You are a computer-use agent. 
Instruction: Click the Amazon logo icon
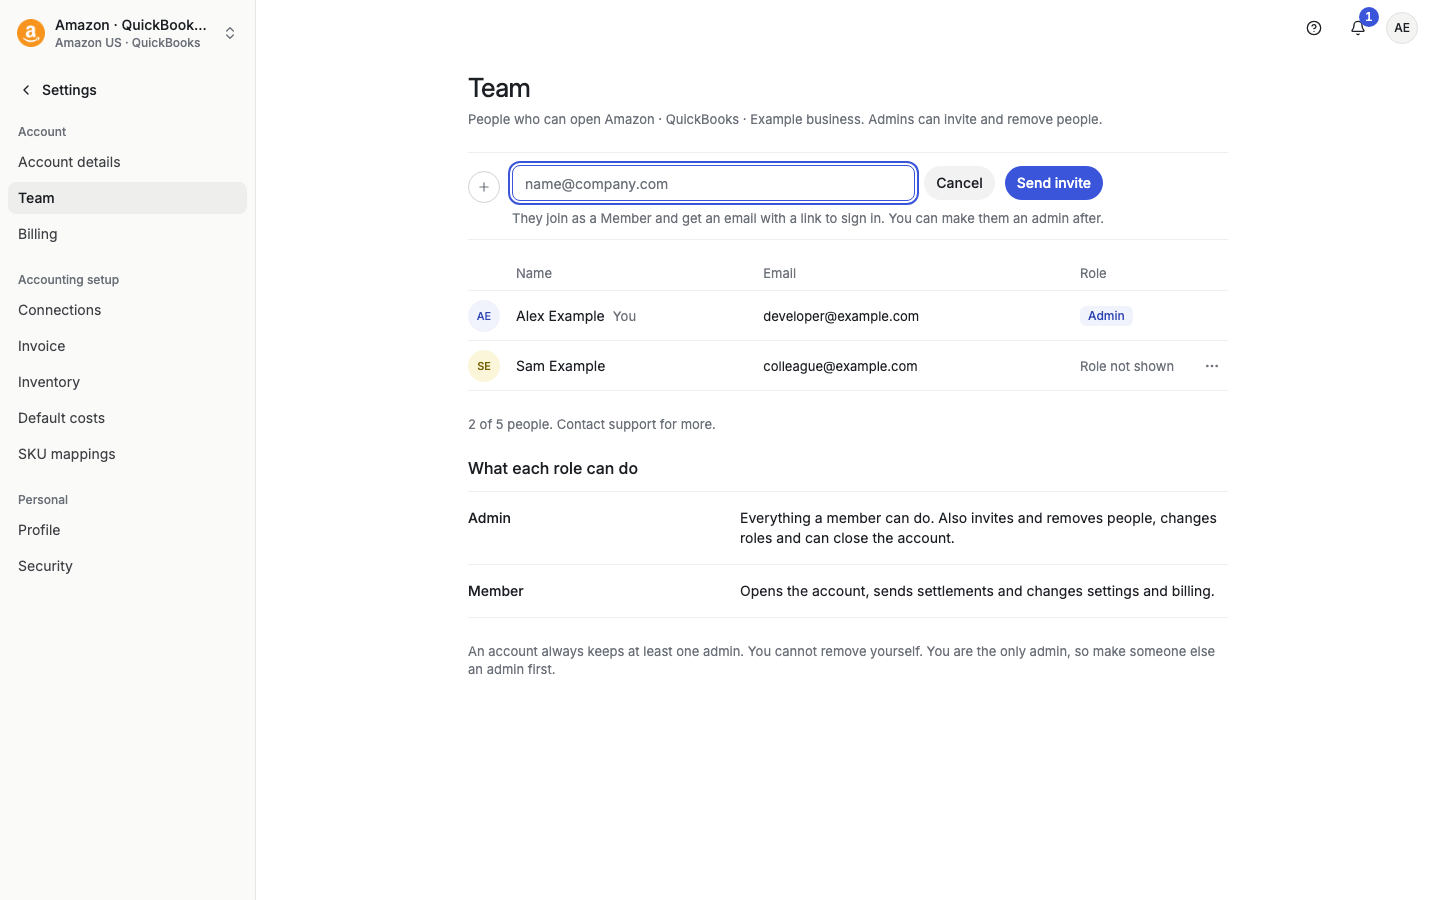click(x=31, y=33)
